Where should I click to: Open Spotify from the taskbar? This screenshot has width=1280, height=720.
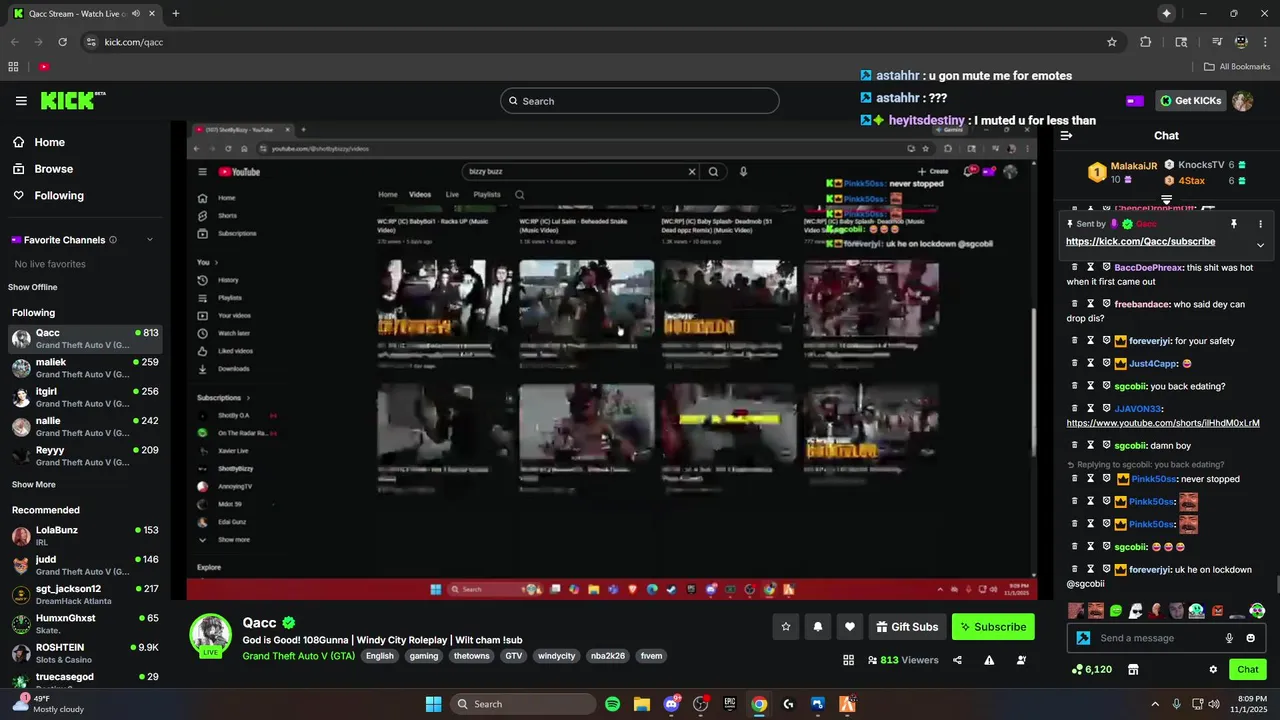(613, 704)
